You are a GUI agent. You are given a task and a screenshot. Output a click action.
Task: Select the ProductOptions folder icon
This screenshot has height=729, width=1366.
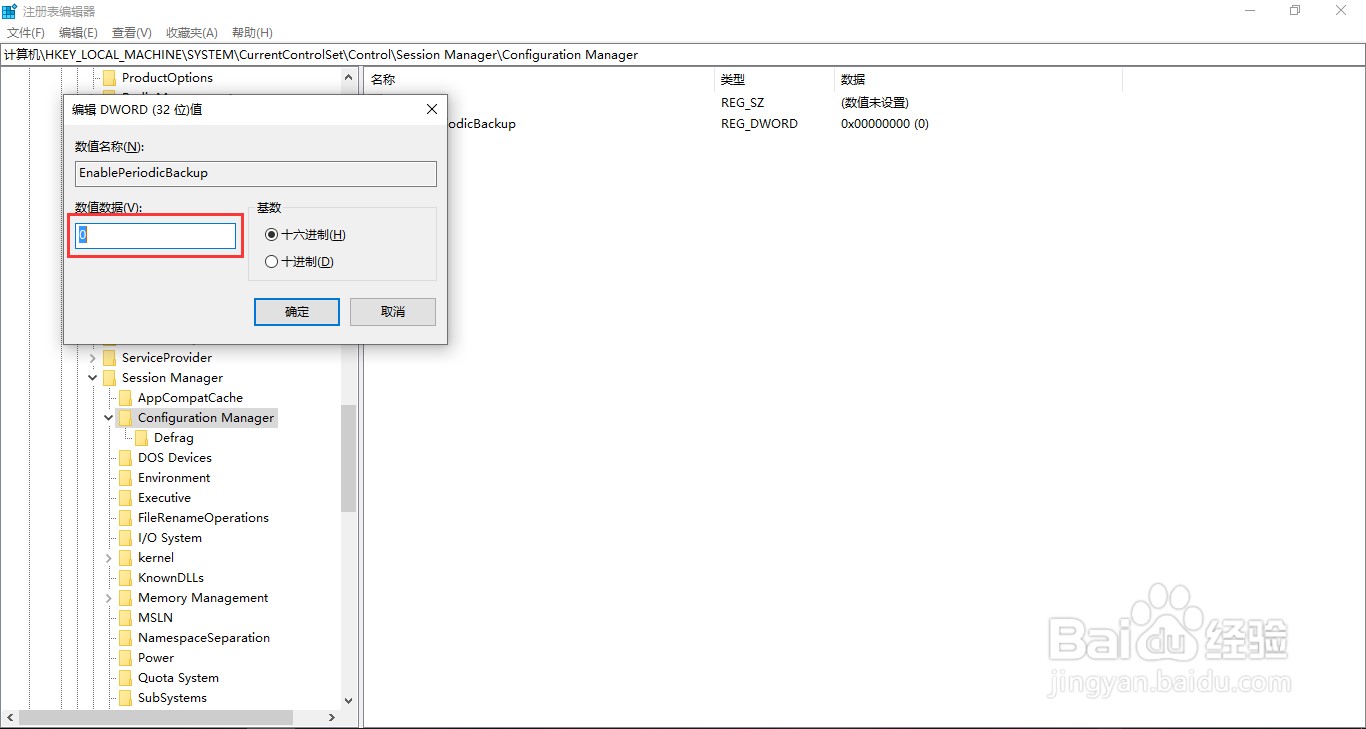[x=109, y=78]
